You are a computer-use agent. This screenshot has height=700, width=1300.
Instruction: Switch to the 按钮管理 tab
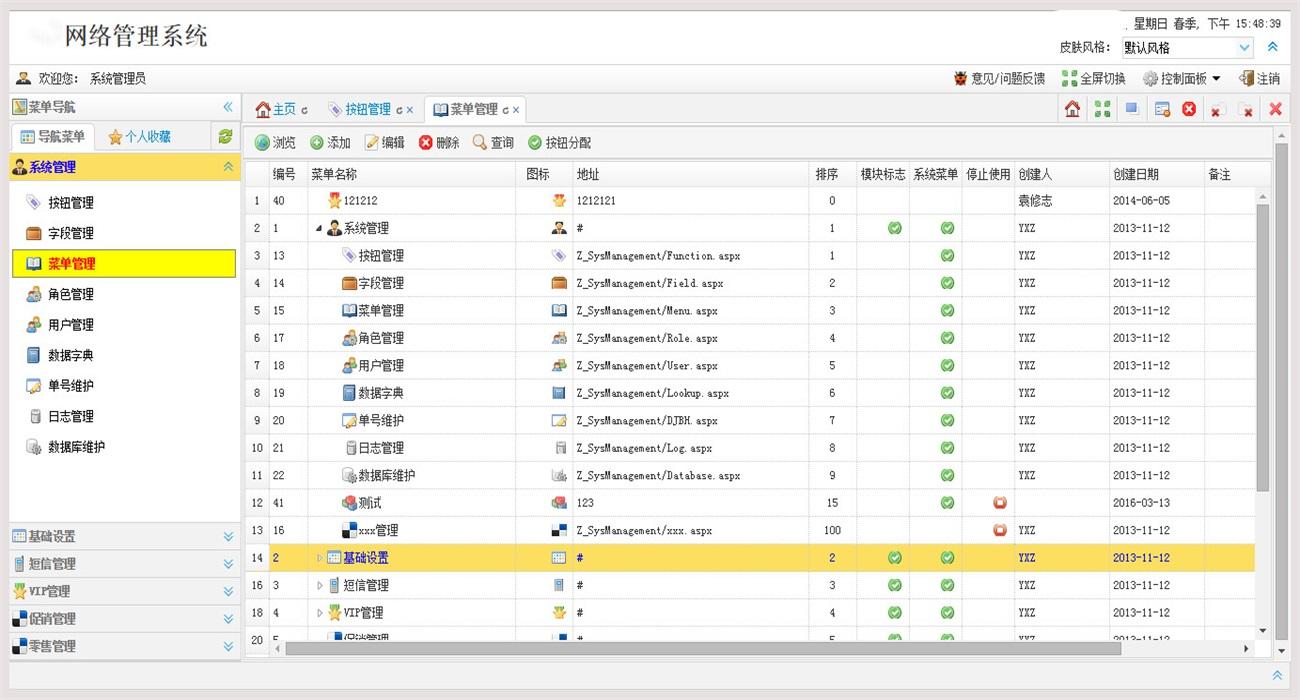point(367,110)
